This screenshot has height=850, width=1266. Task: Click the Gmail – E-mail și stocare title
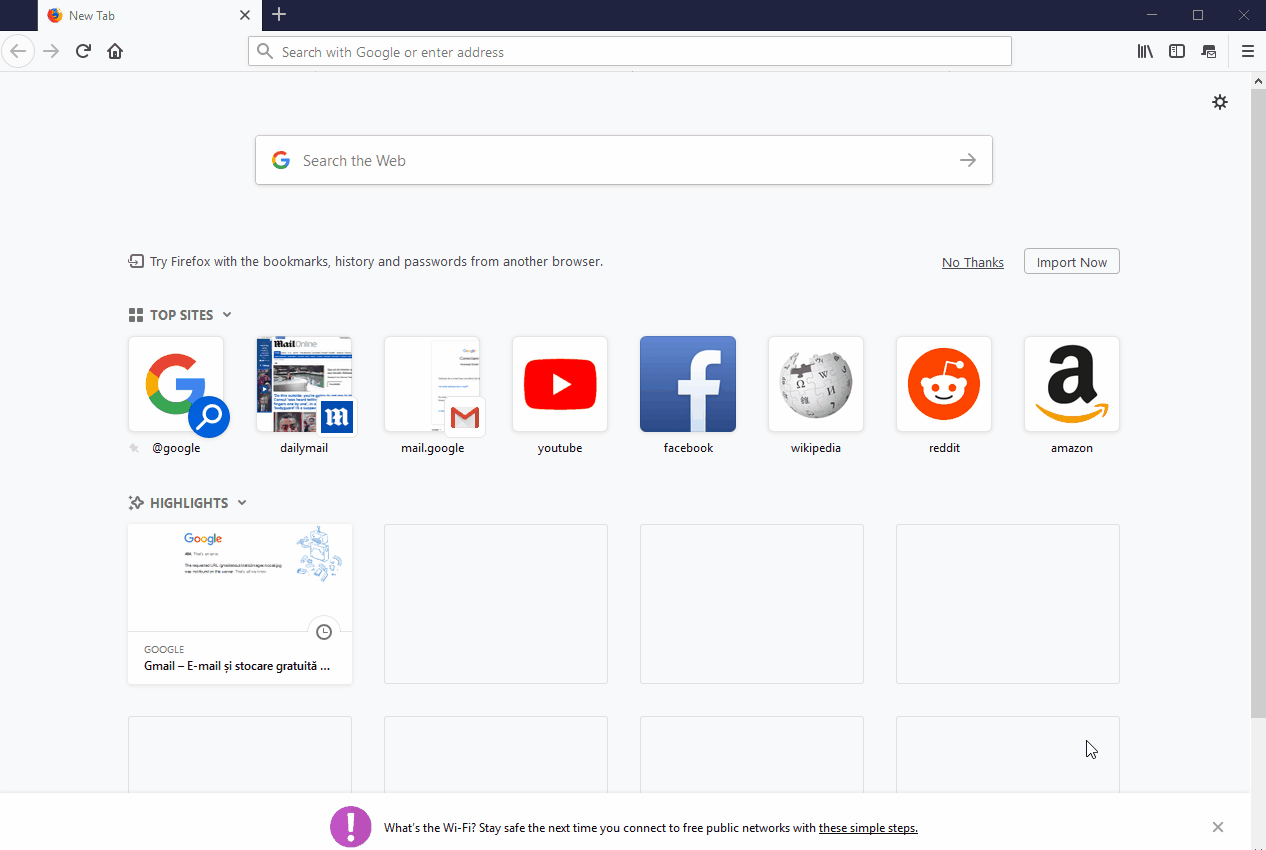(x=237, y=666)
